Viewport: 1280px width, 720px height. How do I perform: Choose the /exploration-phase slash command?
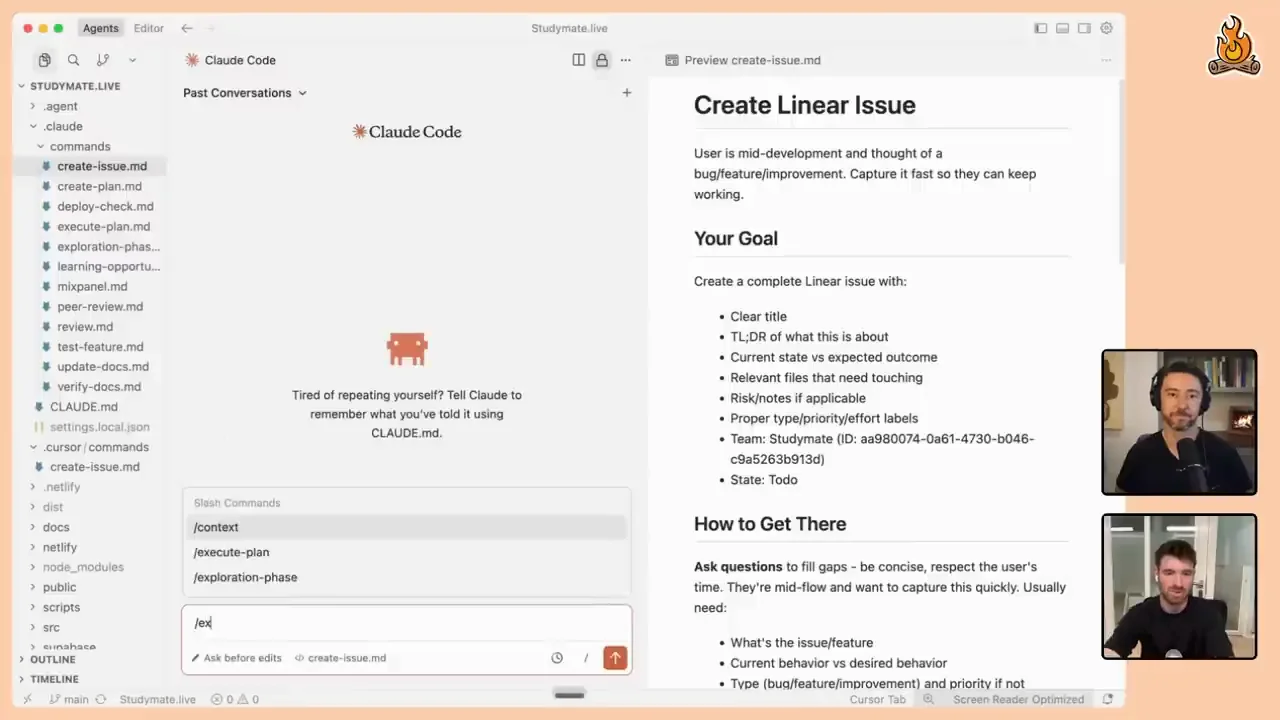pos(406,577)
